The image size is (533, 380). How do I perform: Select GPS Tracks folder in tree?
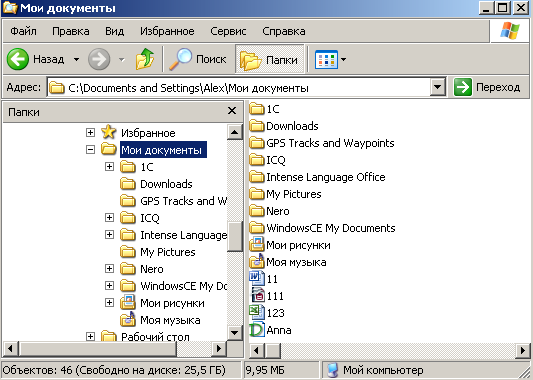pos(184,201)
